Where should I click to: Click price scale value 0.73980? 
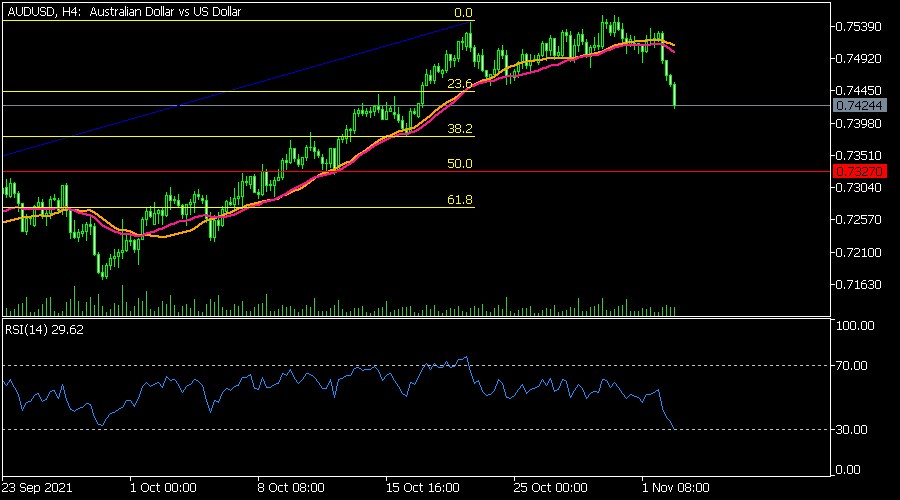coord(859,123)
